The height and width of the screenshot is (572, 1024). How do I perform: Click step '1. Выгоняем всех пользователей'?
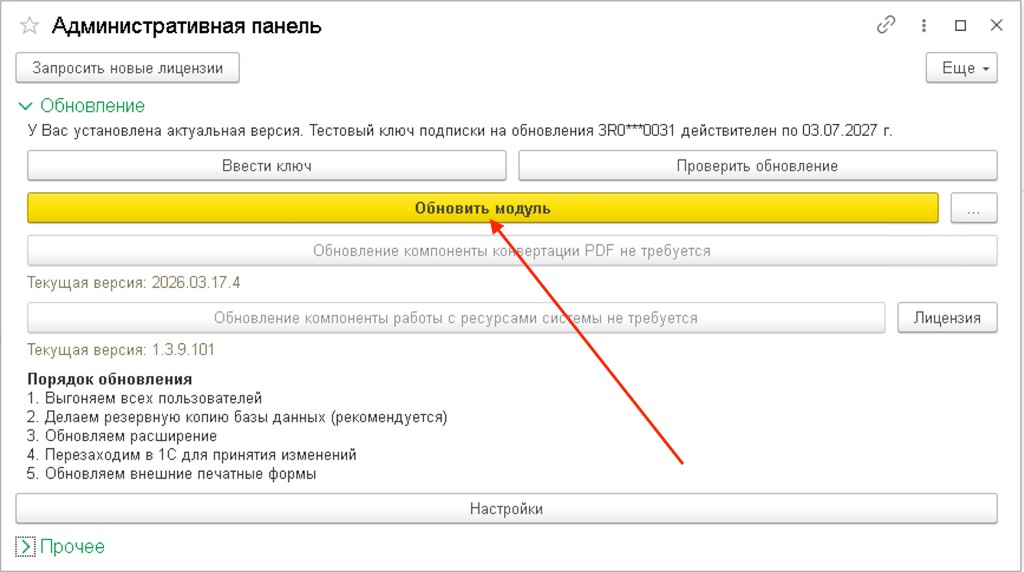pyautogui.click(x=144, y=398)
